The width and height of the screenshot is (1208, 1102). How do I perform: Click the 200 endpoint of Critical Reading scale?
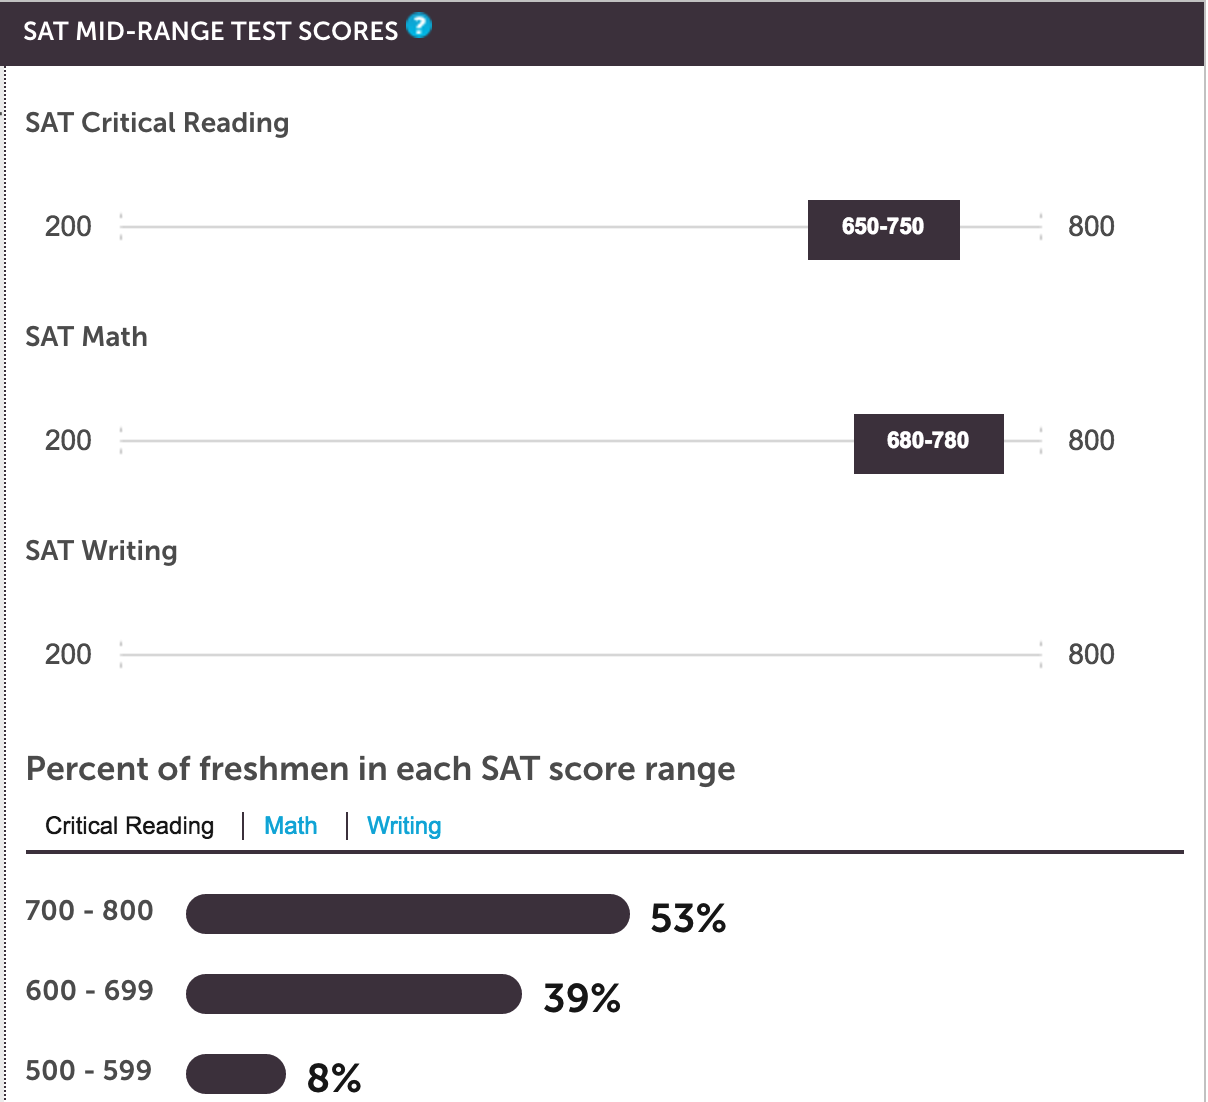(x=68, y=227)
